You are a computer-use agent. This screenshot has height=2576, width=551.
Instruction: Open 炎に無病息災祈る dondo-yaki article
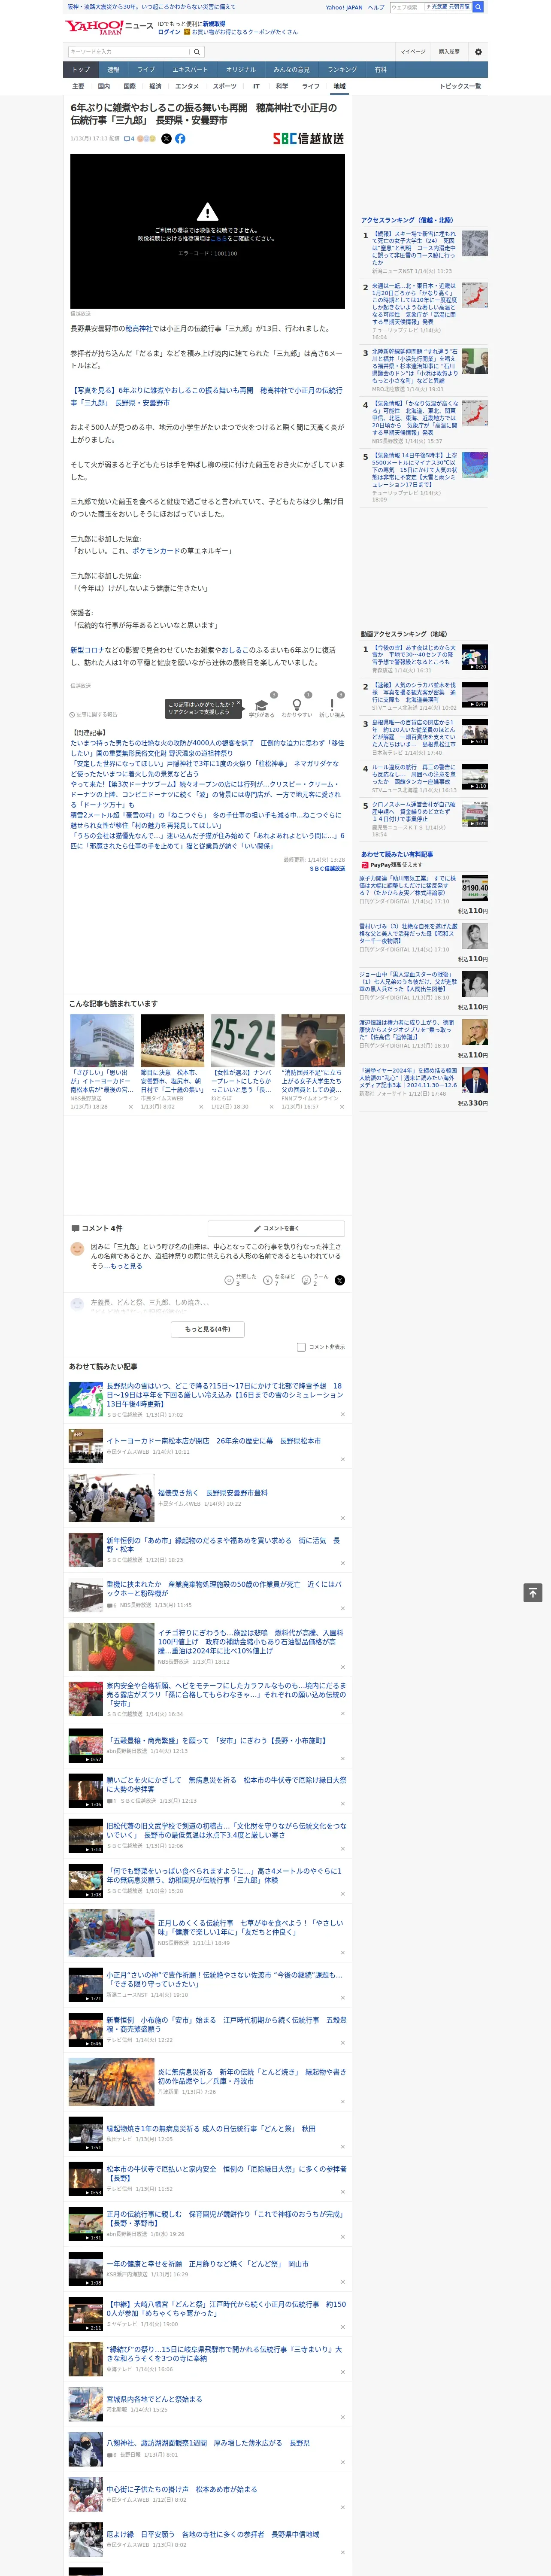(251, 2076)
